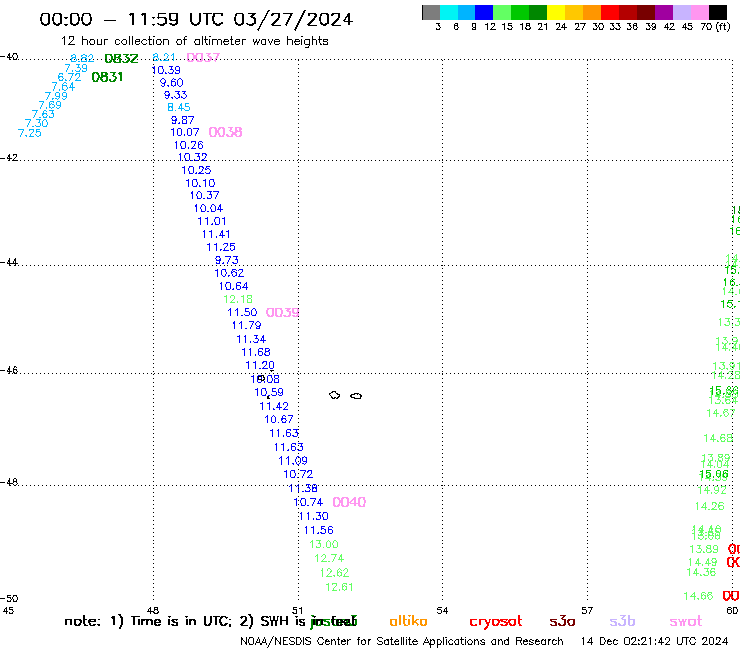This screenshot has height=650, width=740.
Task: Click the orange 'altika' satellite label
Action: tap(408, 621)
